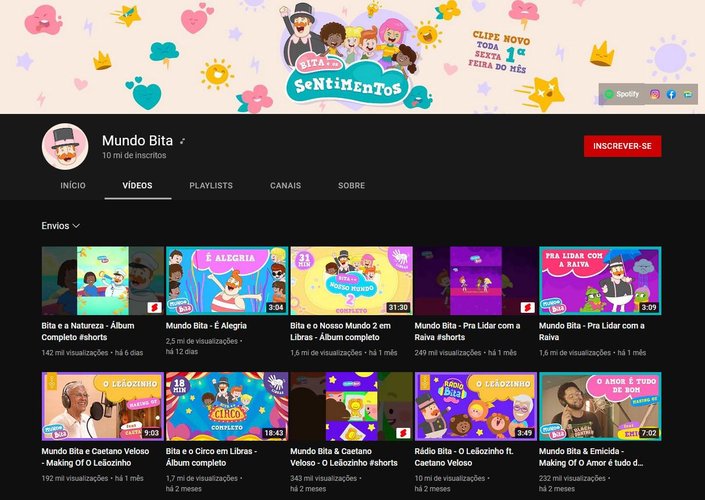Click the 2,5 mi de visualizações text
705x500 pixels.
click(202, 341)
